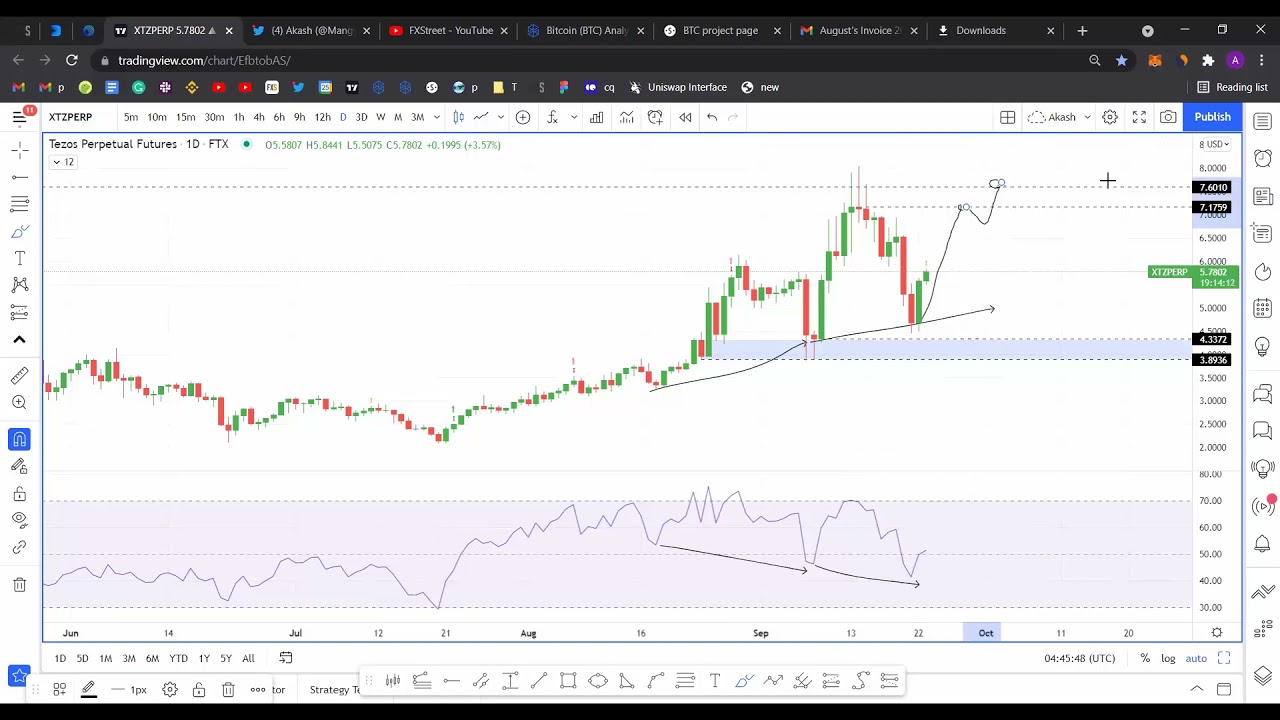The height and width of the screenshot is (720, 1280).
Task: Click the Publish button
Action: 1212,117
